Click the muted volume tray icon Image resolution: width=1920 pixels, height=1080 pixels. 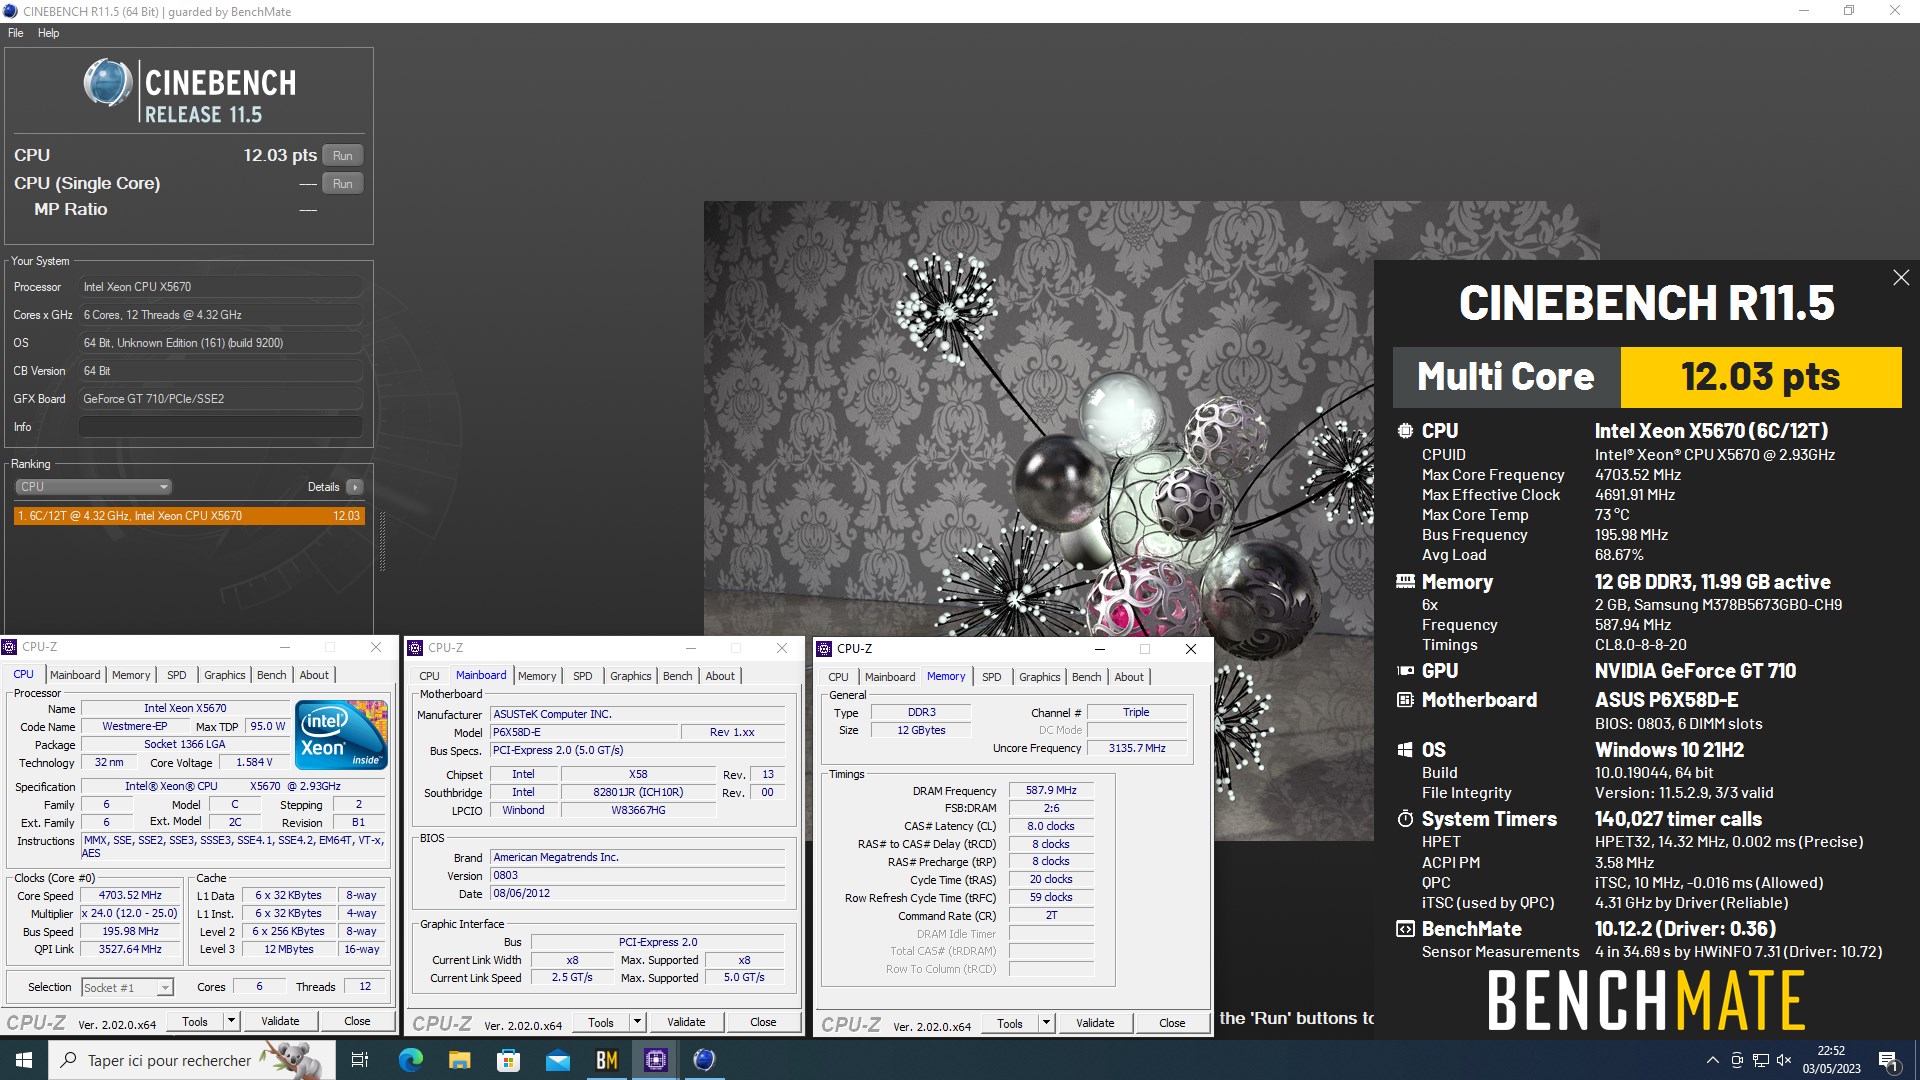pos(1784,1060)
